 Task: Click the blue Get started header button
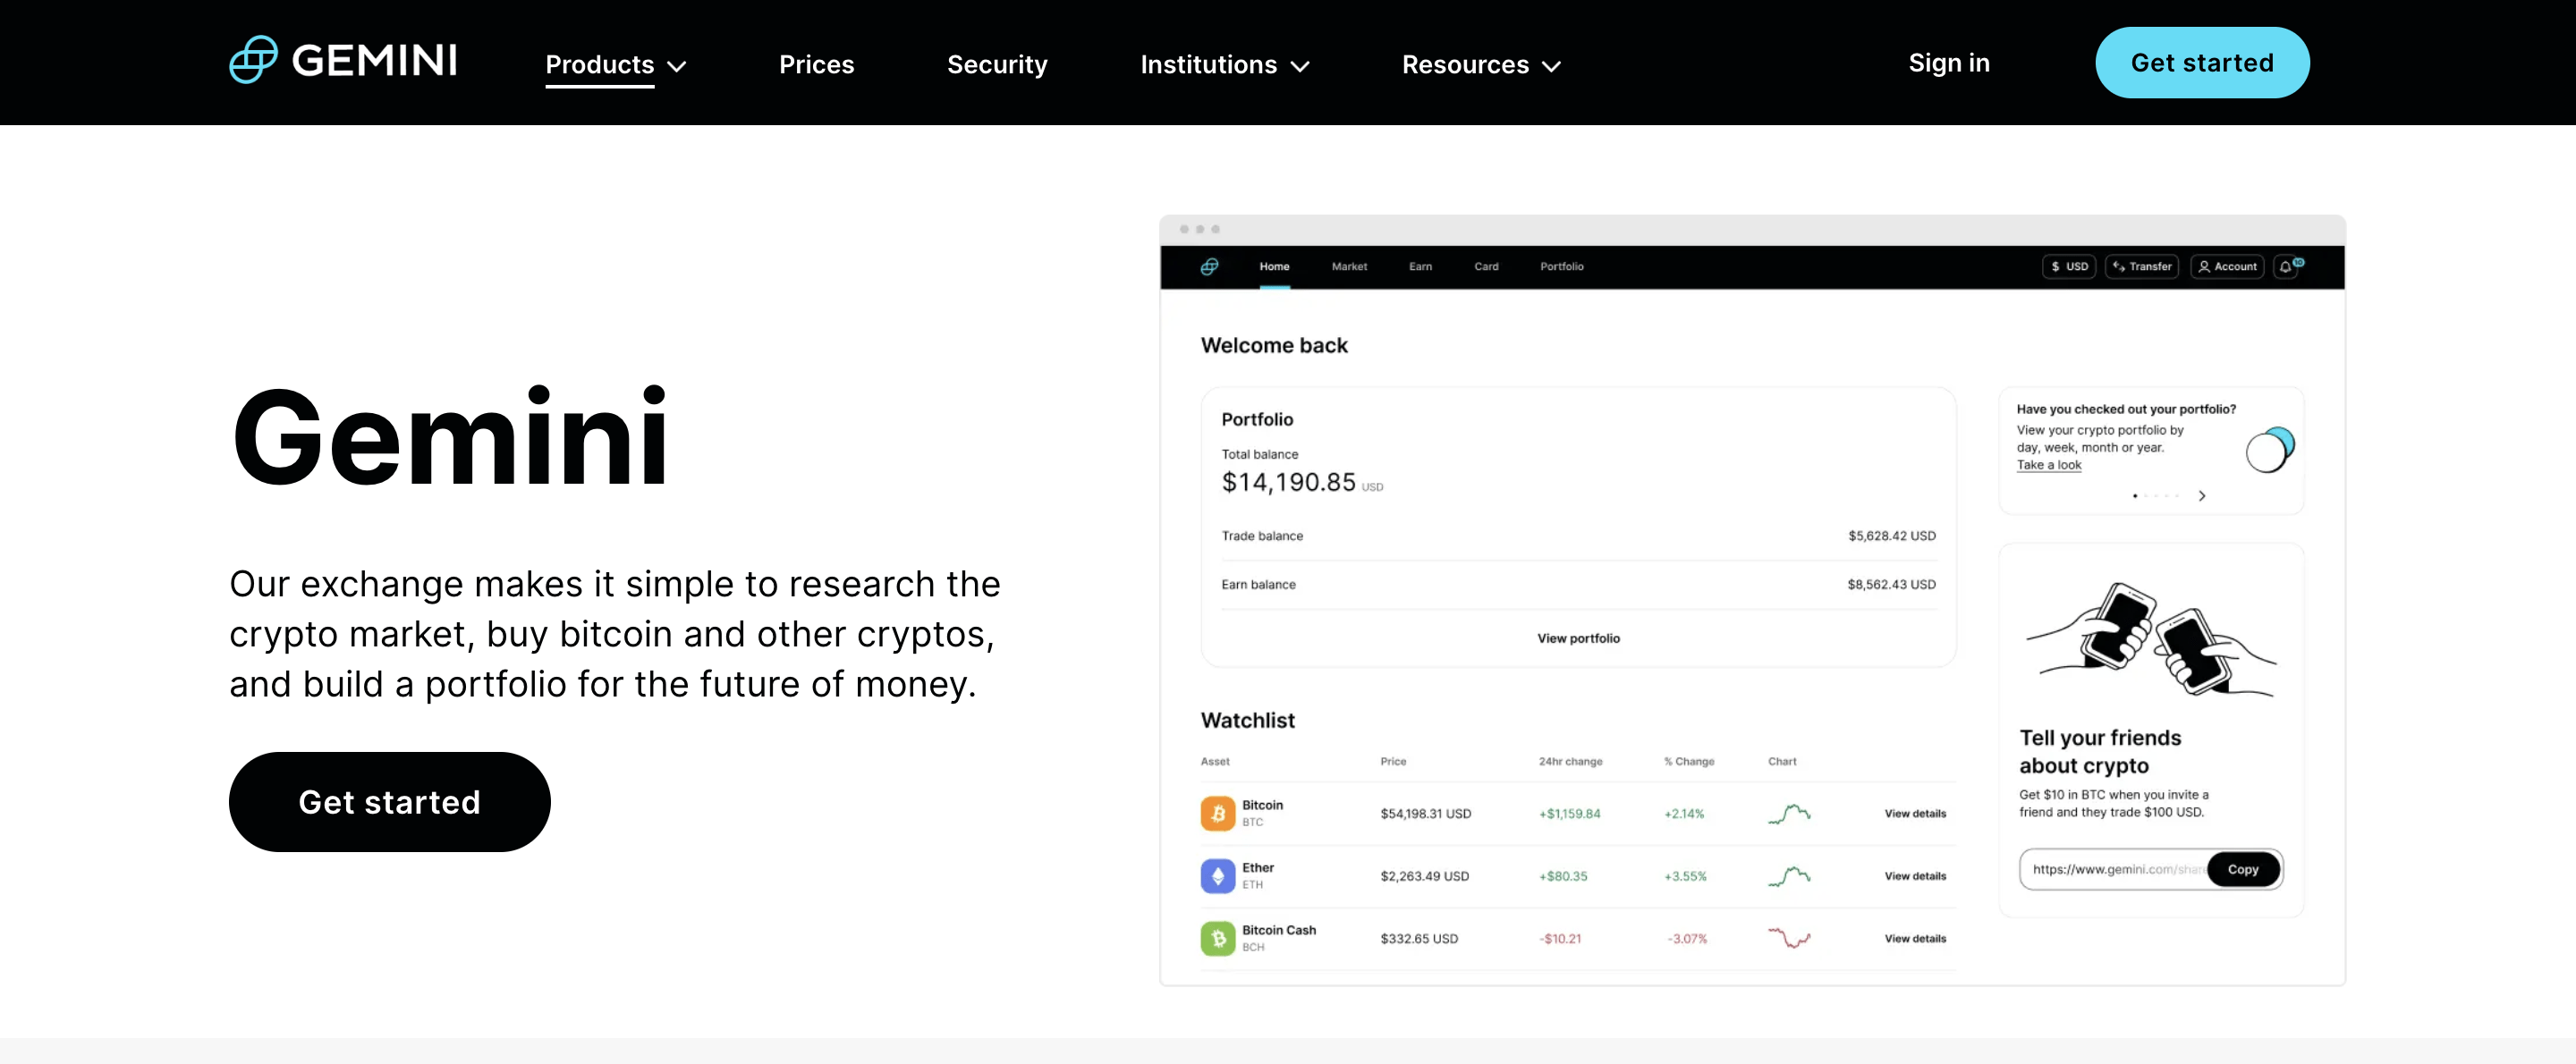coord(2202,62)
